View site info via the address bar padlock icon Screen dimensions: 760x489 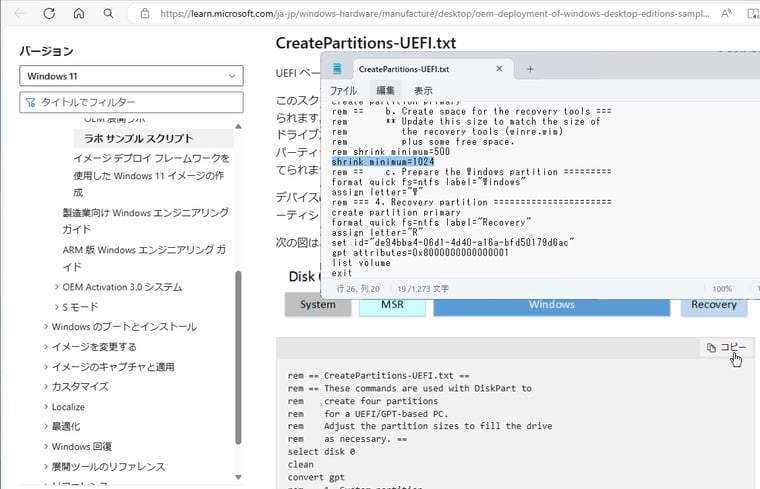144,14
